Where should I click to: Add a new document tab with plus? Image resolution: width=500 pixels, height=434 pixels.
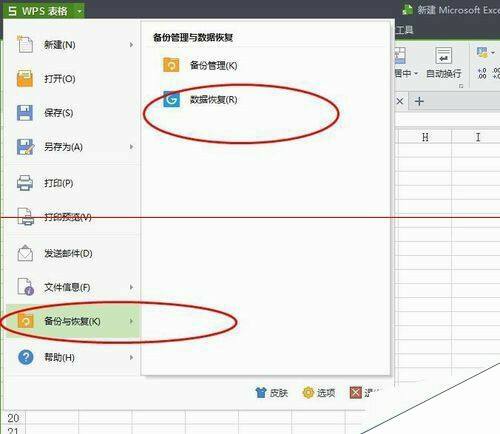[x=419, y=101]
